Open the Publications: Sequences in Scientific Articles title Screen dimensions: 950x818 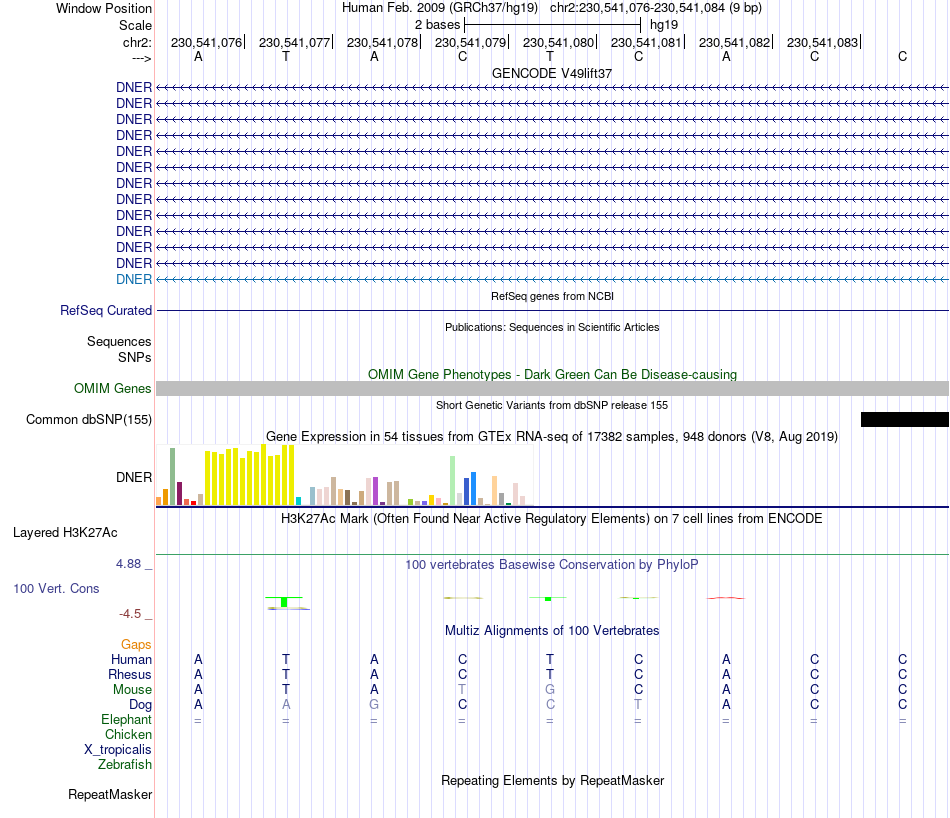552,327
